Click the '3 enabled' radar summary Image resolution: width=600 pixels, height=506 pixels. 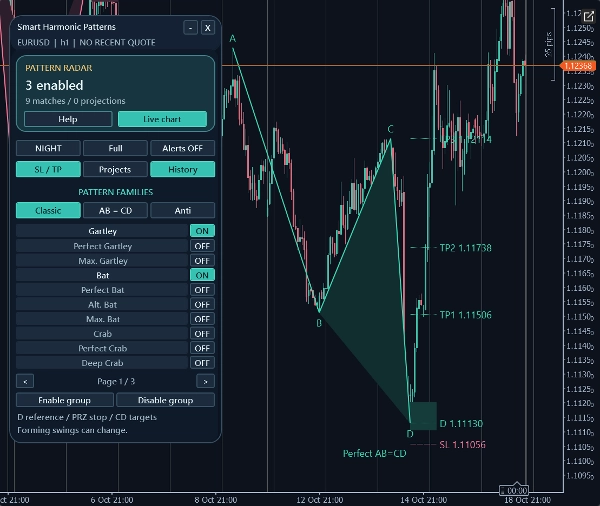[x=54, y=85]
